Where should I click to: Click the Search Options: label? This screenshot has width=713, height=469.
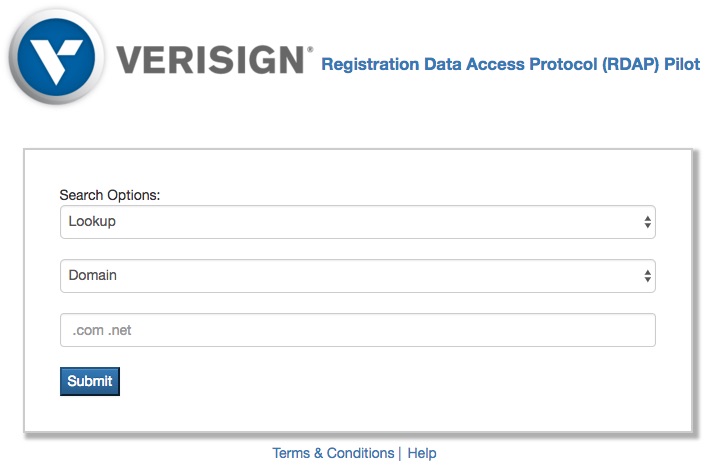tap(110, 195)
